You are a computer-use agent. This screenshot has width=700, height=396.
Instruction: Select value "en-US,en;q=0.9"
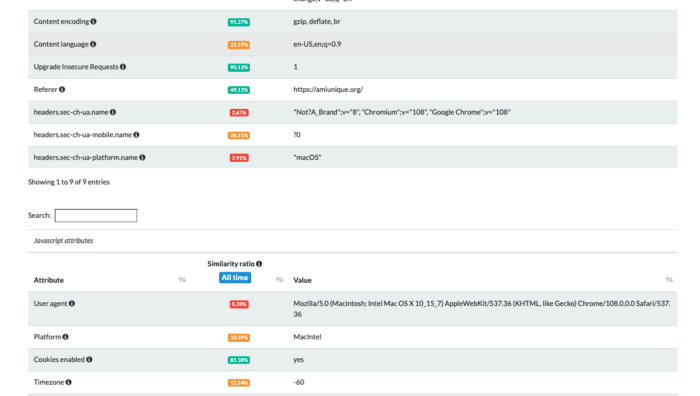coord(317,44)
